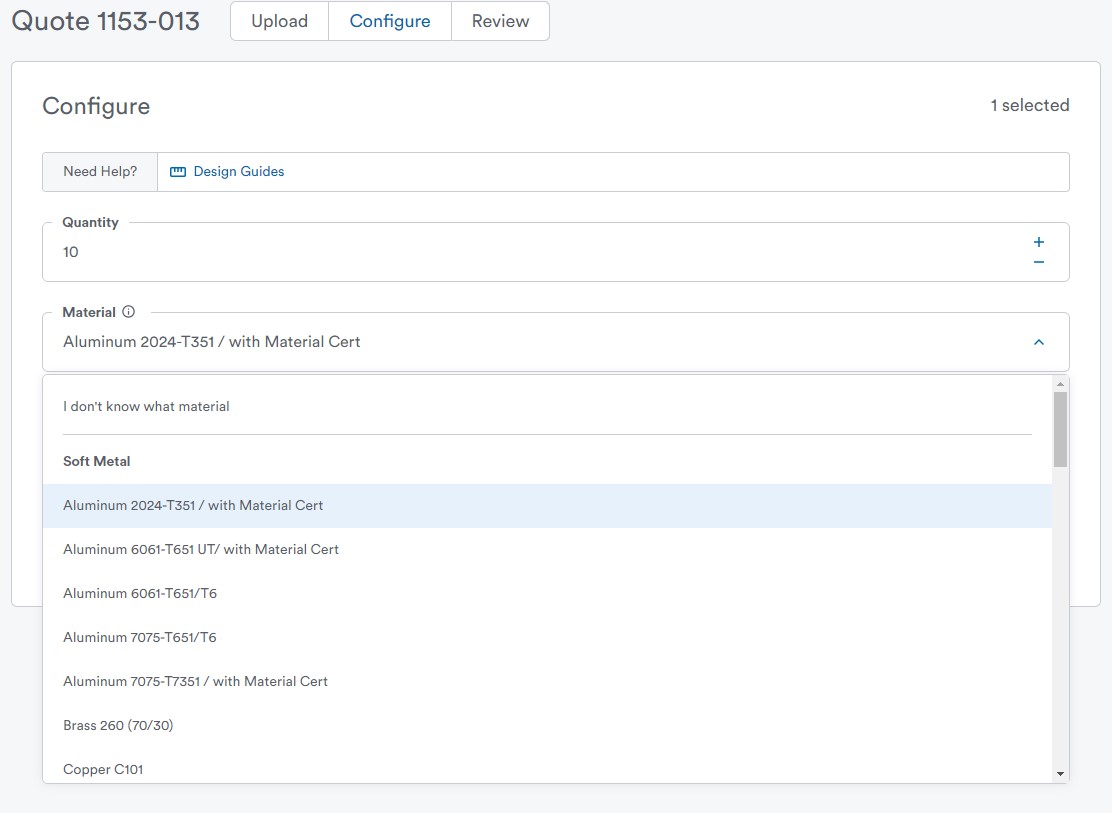This screenshot has height=813, width=1112.
Task: Collapse the Material dropdown via its chevron
Action: pos(1038,342)
